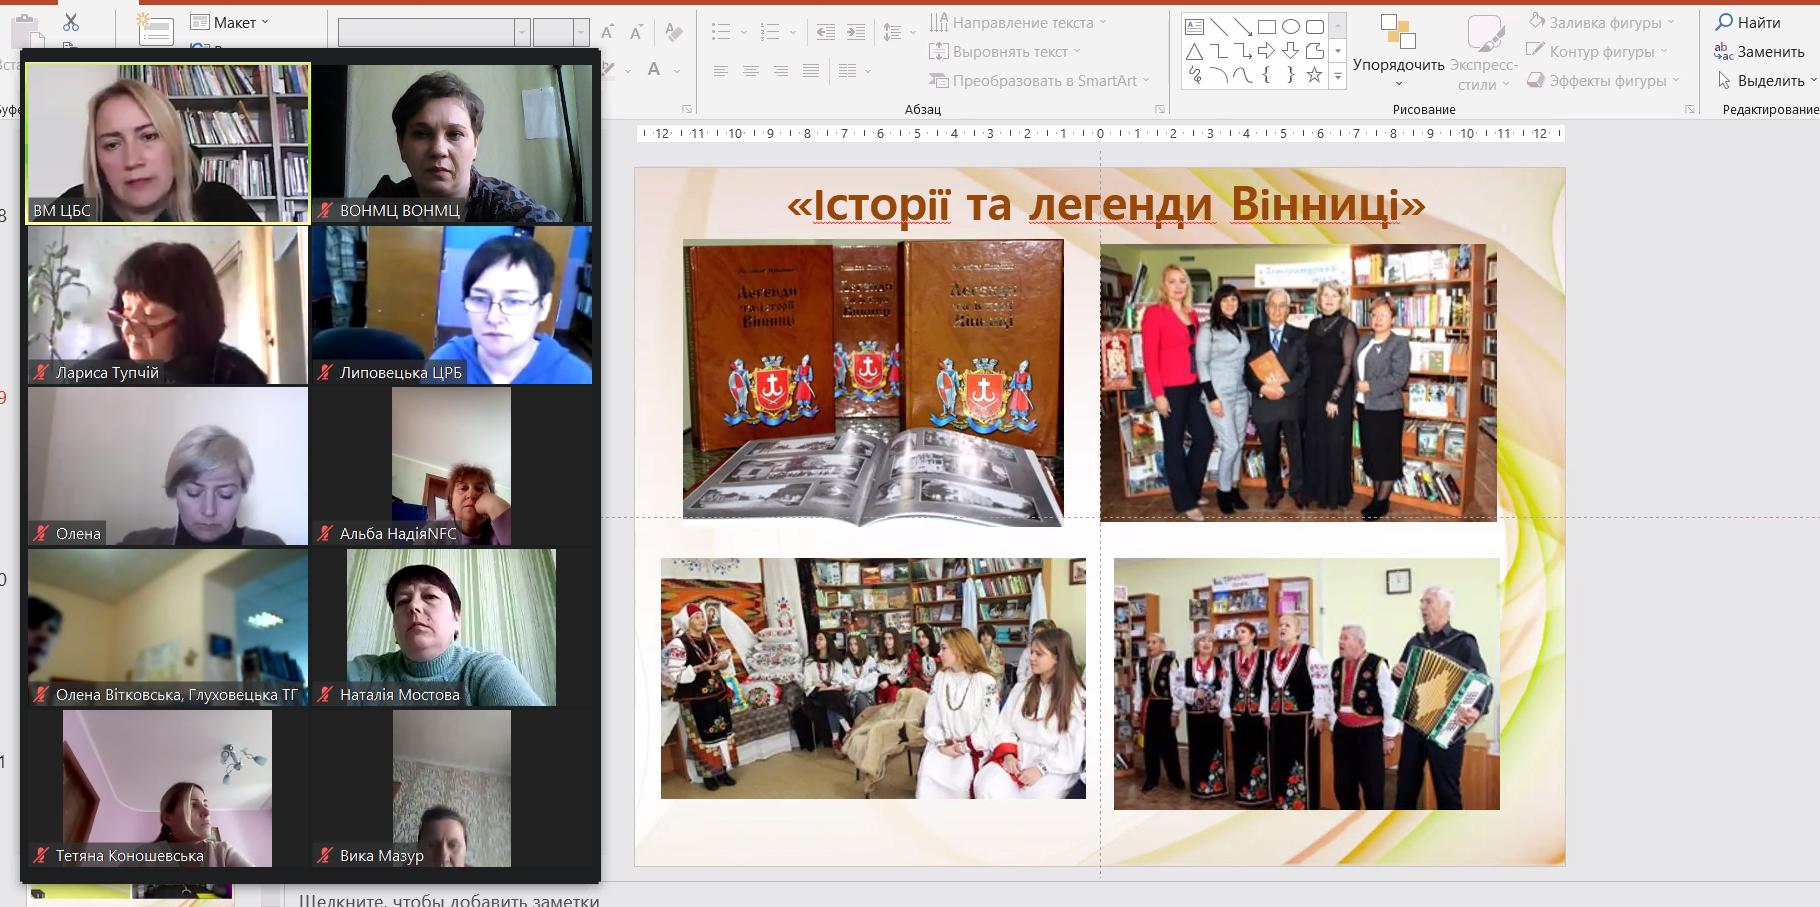1820x907 pixels.
Task: Open Экспресс-стили quick styles
Action: click(x=1484, y=53)
